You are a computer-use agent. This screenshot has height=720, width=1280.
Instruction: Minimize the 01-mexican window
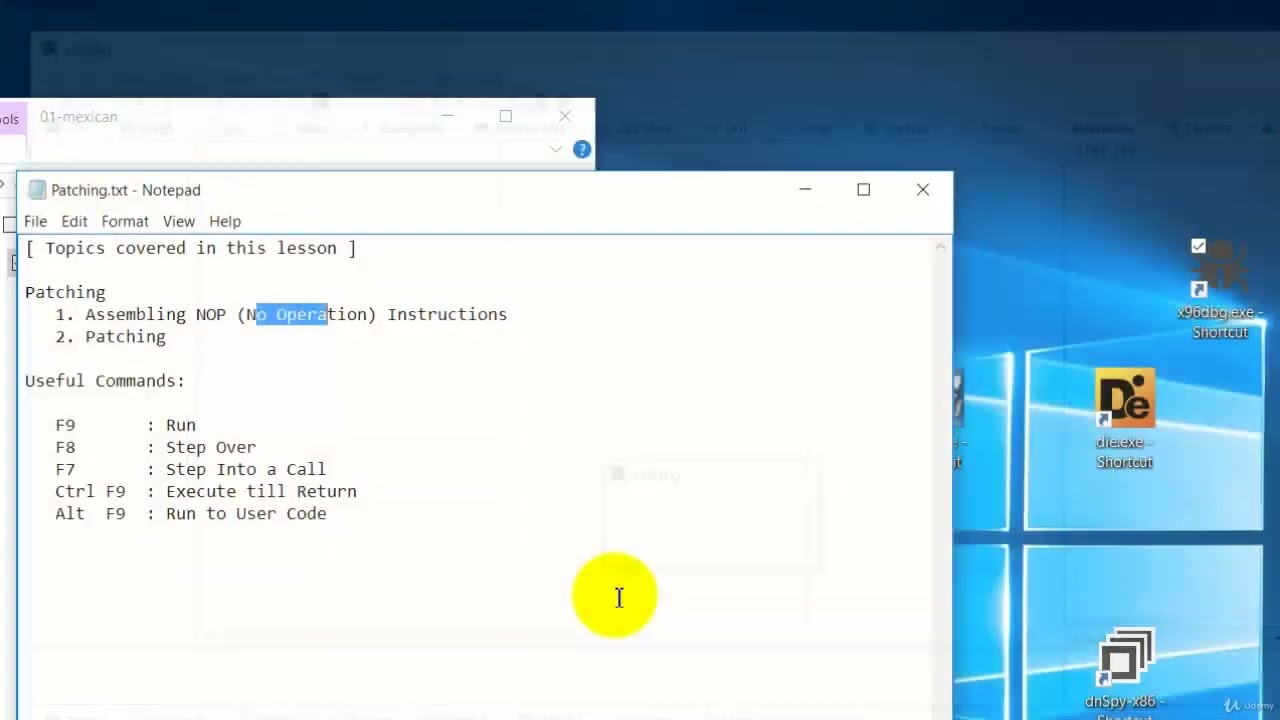tap(447, 117)
